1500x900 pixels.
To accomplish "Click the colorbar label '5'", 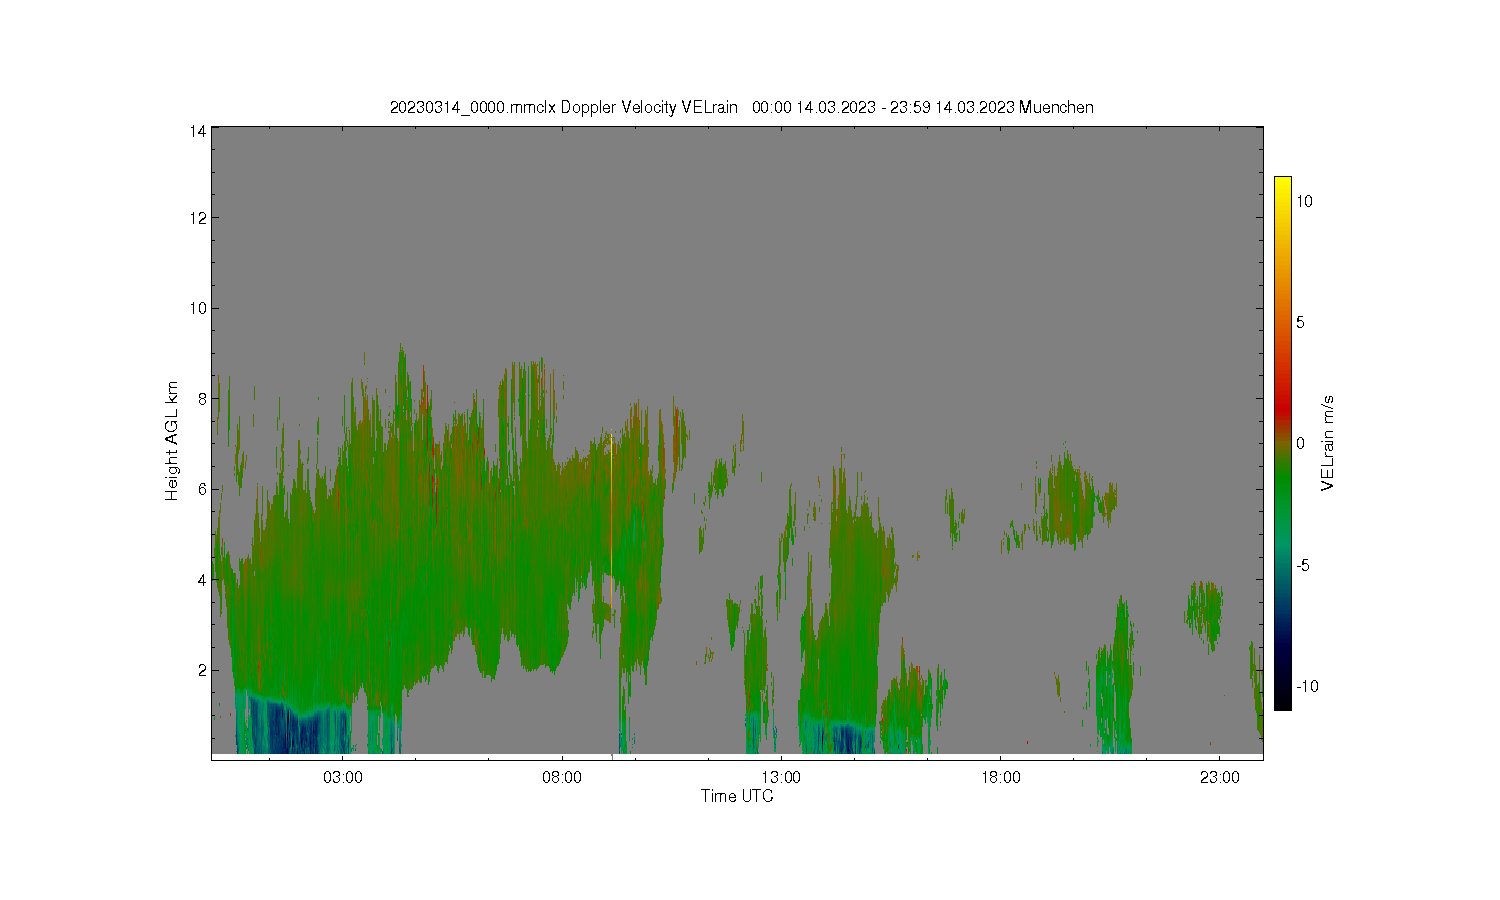I will 1301,322.
